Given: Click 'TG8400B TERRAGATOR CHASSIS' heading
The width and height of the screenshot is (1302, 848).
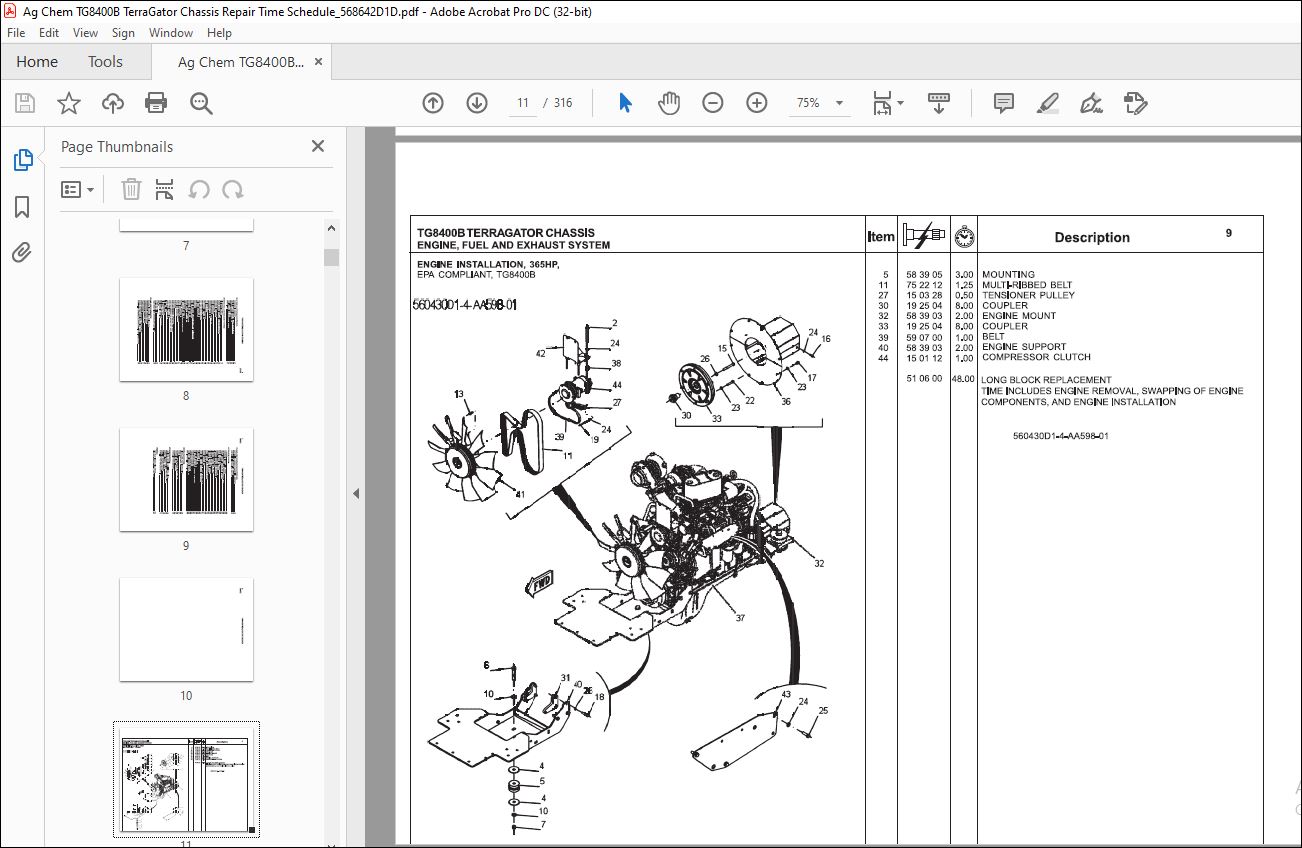Looking at the screenshot, I should pyautogui.click(x=506, y=233).
